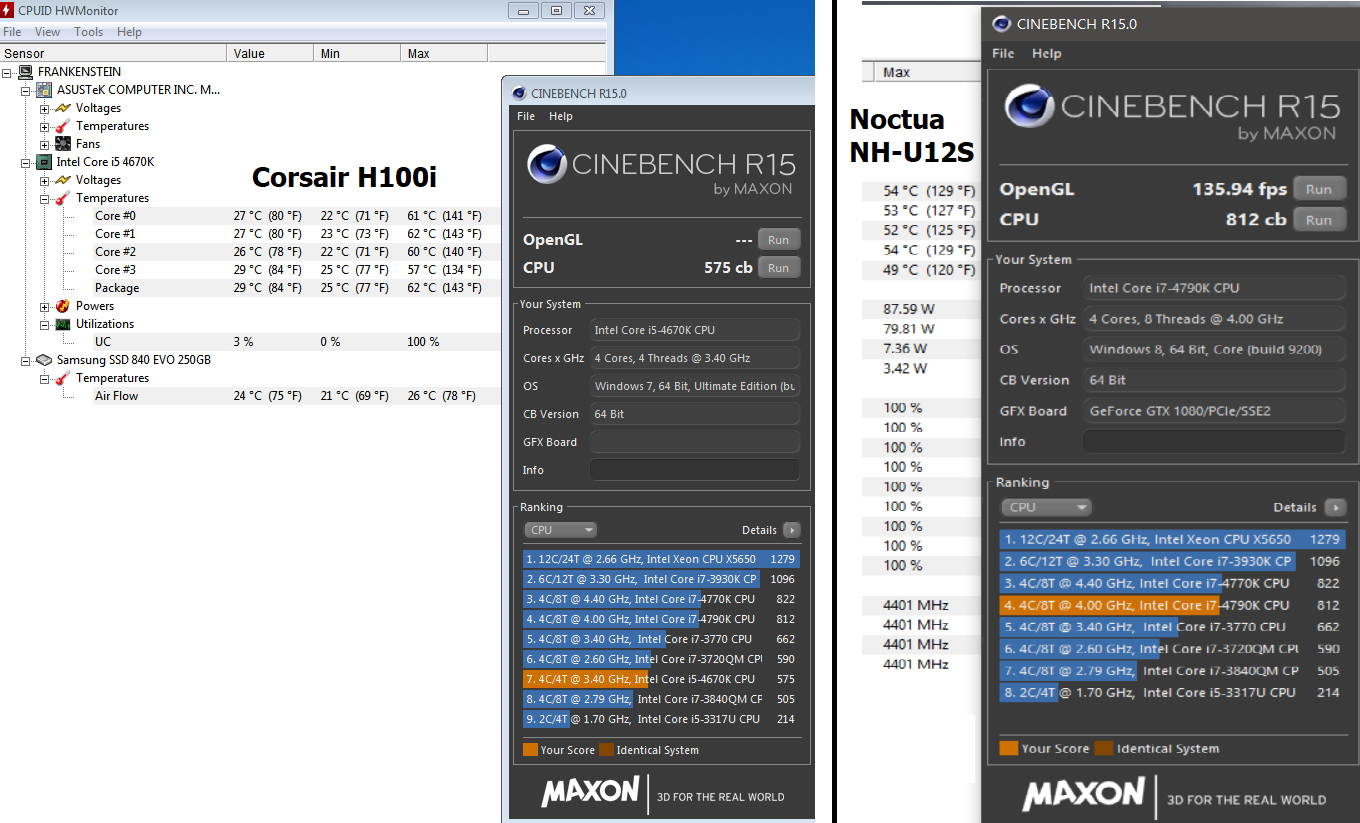
Task: Click the Info field in right Cinebench
Action: tap(1214, 441)
